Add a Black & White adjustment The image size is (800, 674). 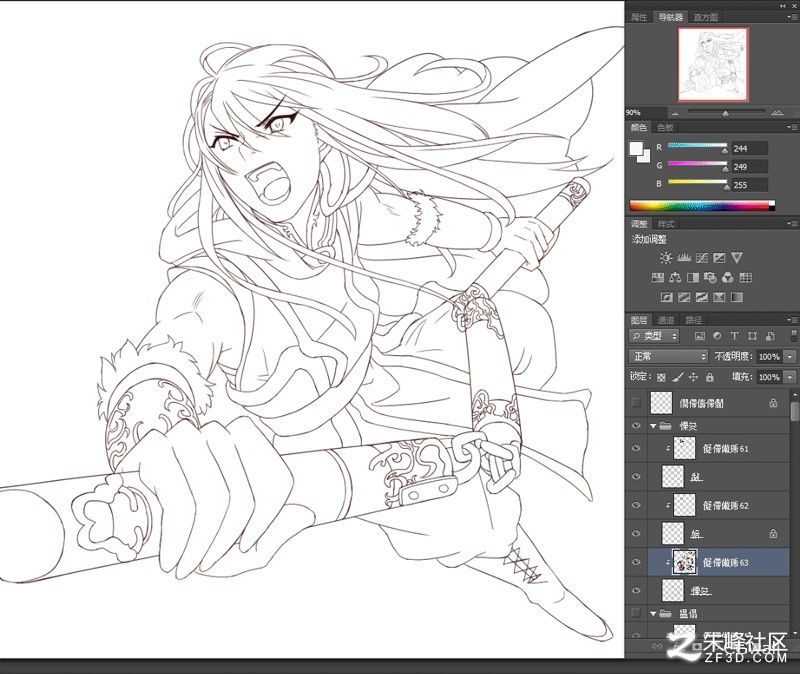point(693,278)
